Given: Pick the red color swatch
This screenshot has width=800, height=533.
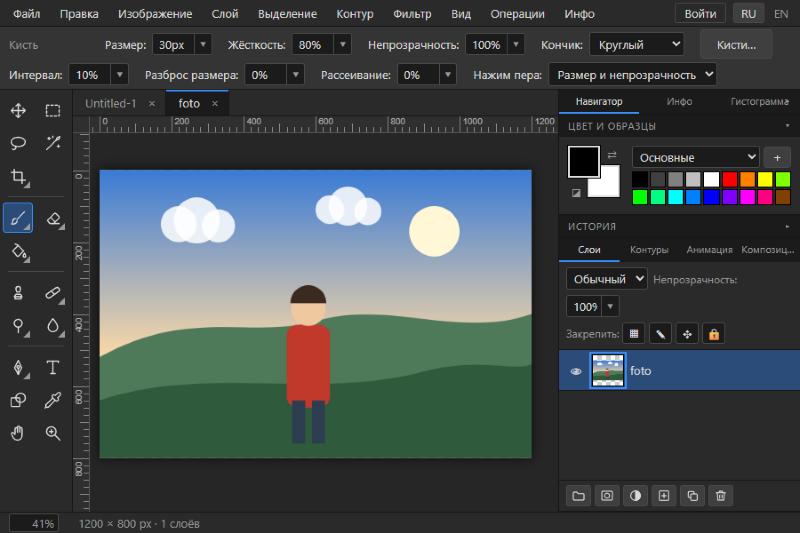Looking at the screenshot, I should click(x=730, y=179).
